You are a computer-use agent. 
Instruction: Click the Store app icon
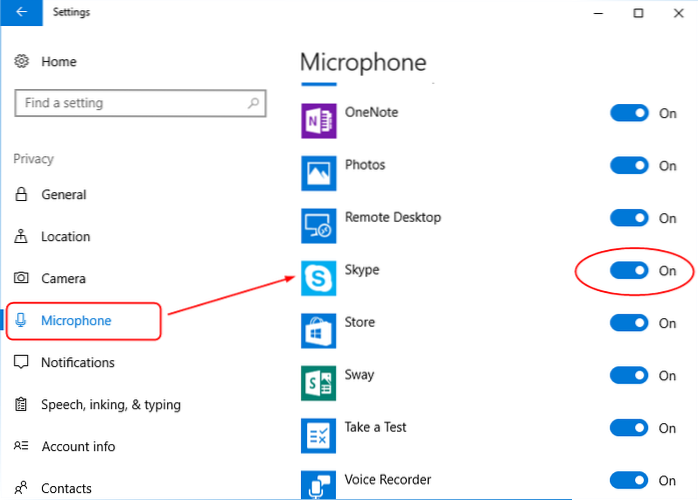tap(319, 331)
